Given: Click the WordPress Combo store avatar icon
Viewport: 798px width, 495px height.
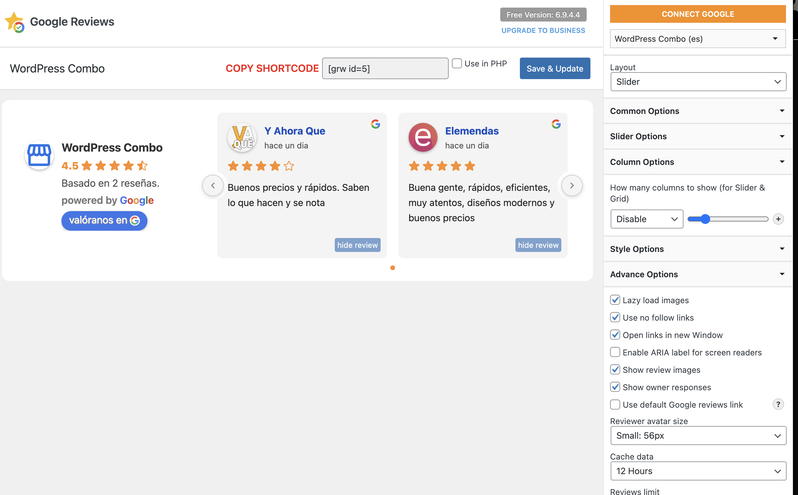Looking at the screenshot, I should pyautogui.click(x=39, y=155).
